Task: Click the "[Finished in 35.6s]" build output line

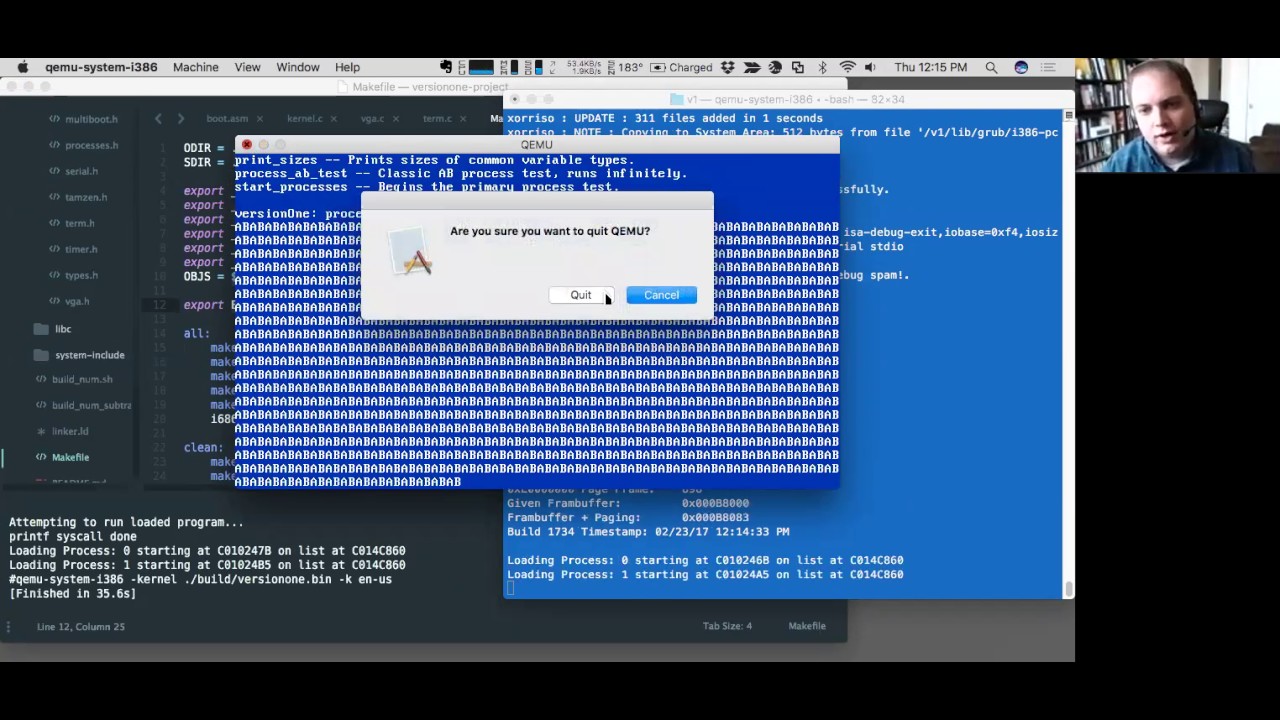Action: (x=72, y=593)
